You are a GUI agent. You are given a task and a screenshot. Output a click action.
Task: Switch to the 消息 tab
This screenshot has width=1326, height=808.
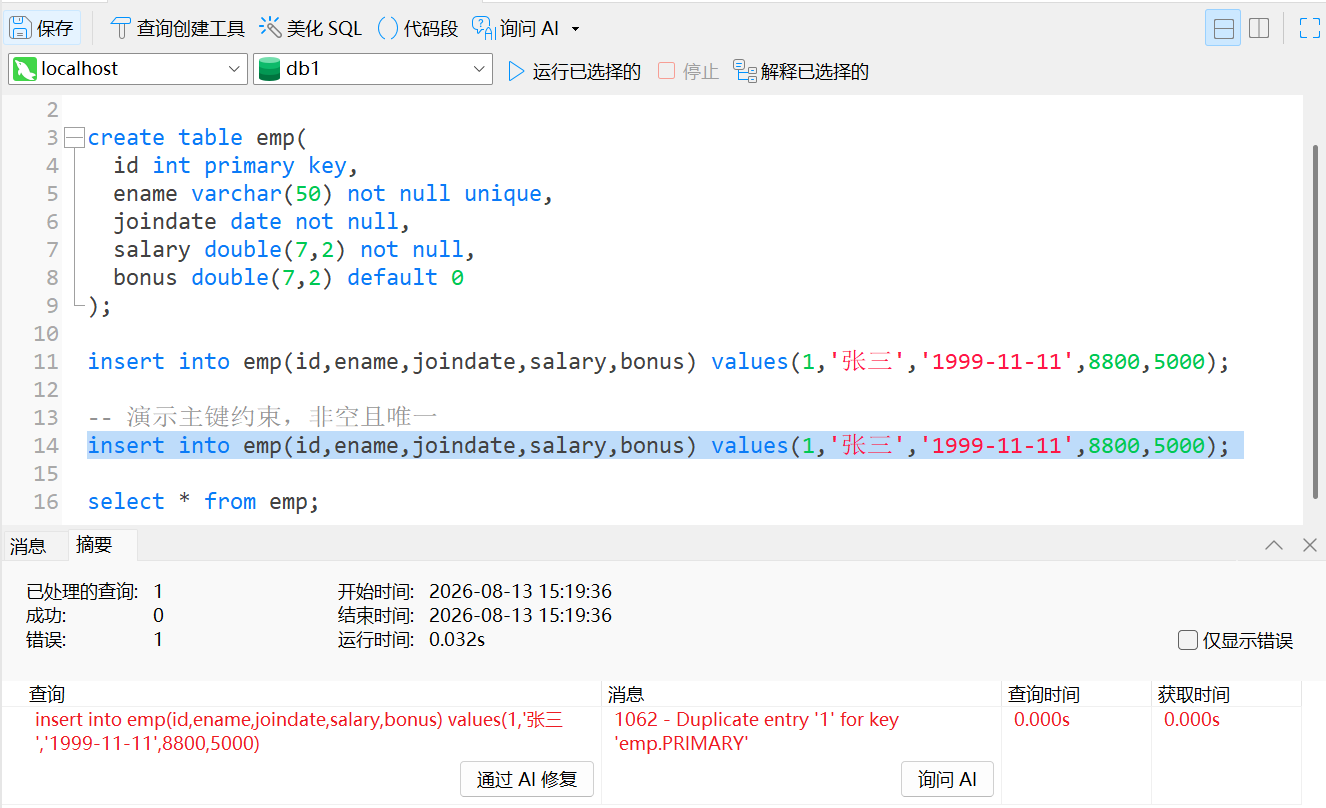tap(28, 546)
